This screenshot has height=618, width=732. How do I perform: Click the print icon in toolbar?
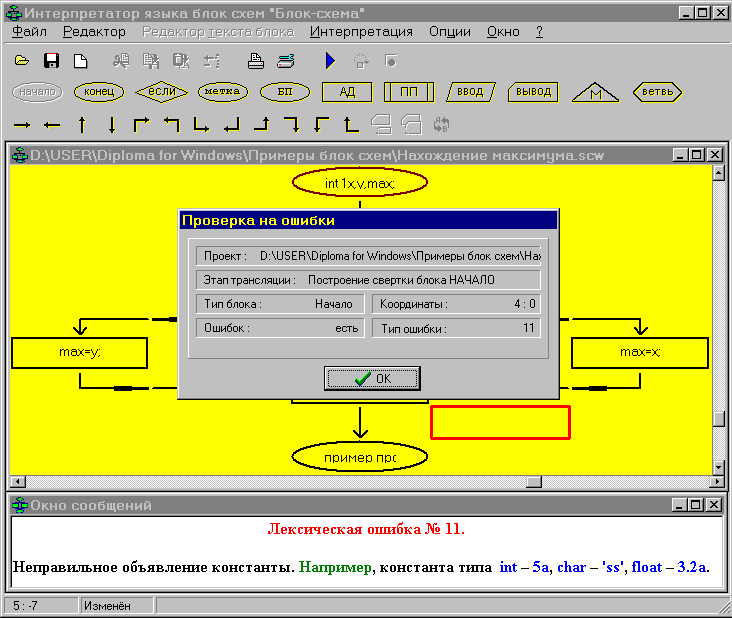[x=255, y=62]
